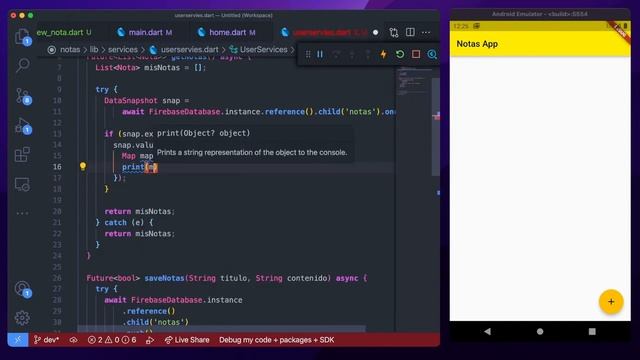This screenshot has width=640, height=360.
Task: Click the status bar icon before Live Share
Action: 150,340
